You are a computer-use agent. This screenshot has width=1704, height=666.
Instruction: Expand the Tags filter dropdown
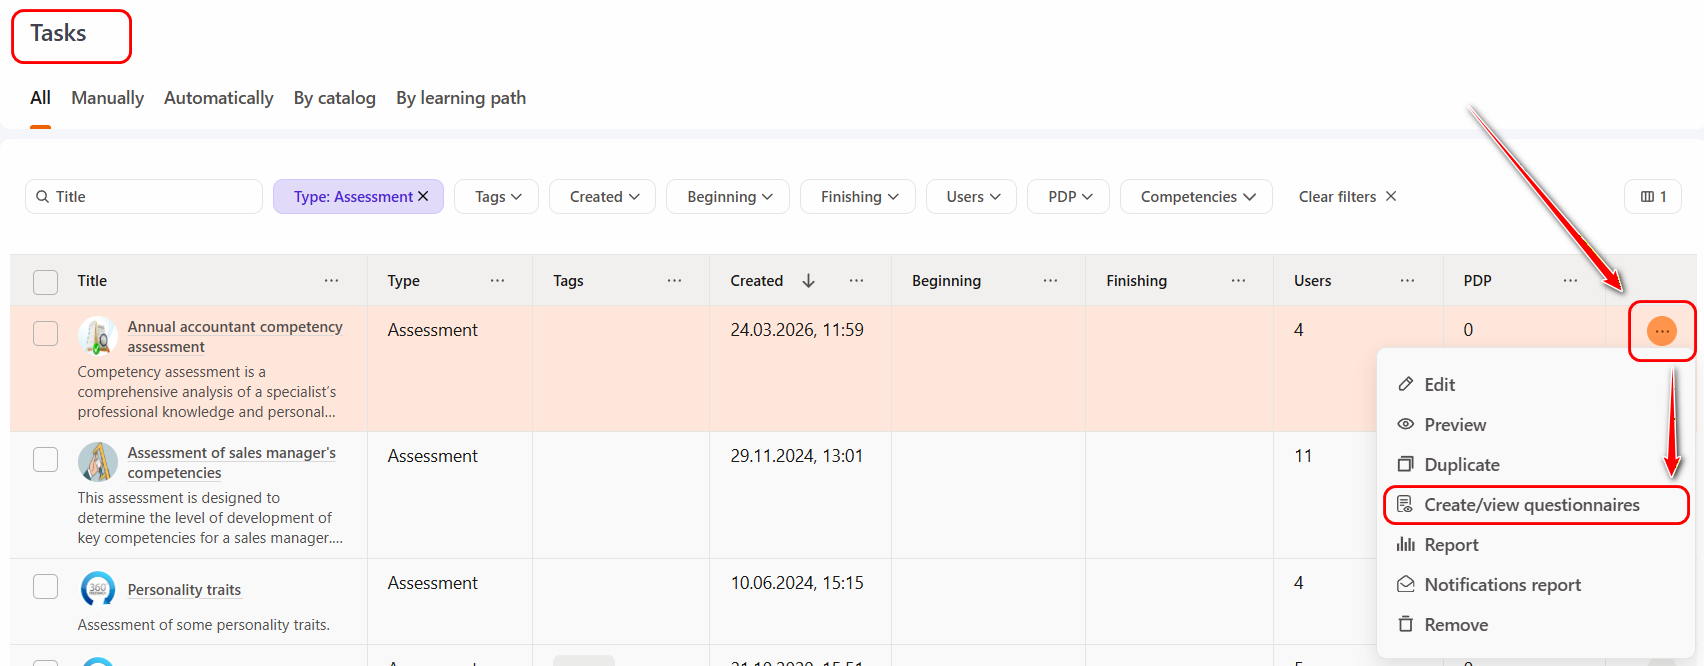point(497,197)
